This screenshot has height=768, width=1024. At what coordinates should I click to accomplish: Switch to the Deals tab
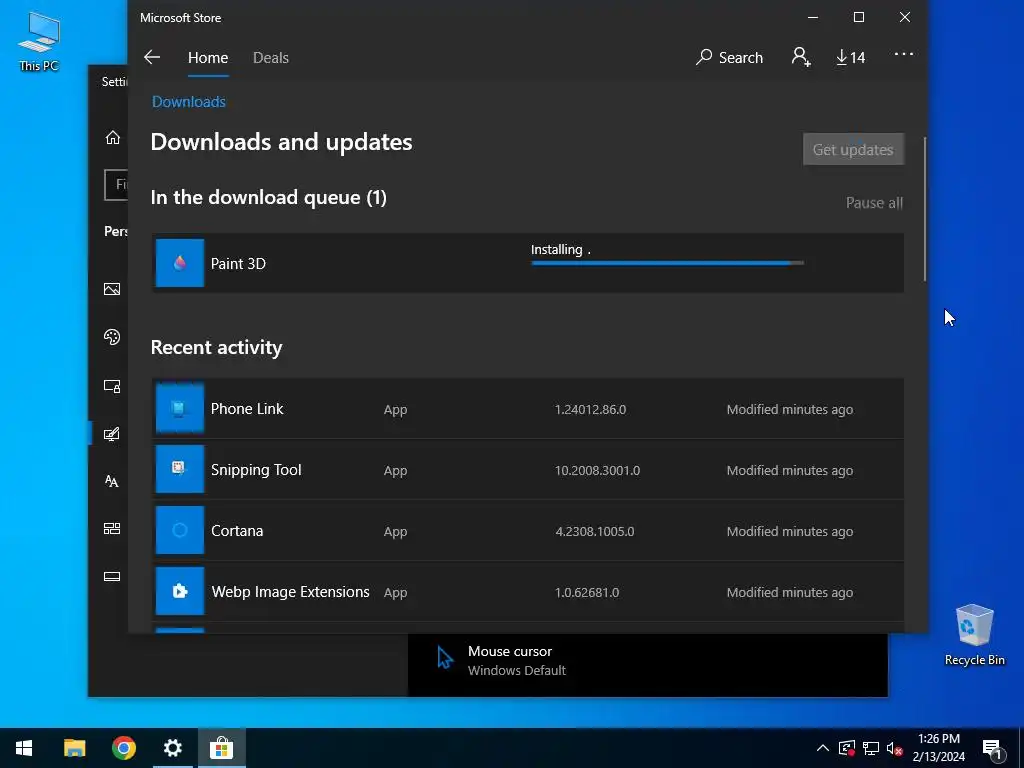coord(270,57)
